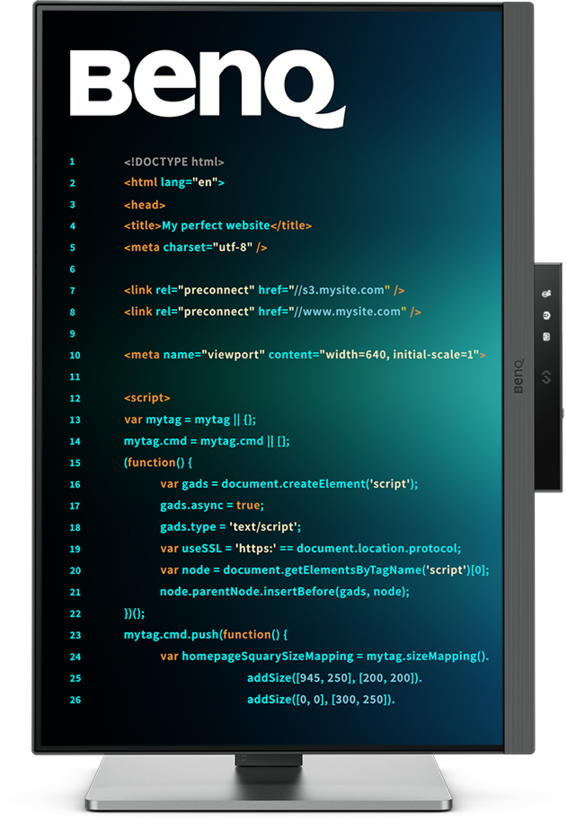The height and width of the screenshot is (820, 566).
Task: Click the diamond-shaped symbol on side module
Action: click(546, 377)
